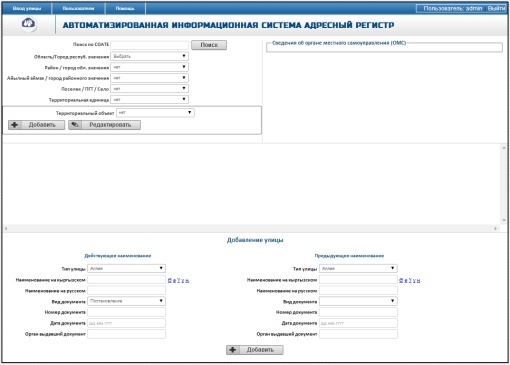Open the Пользователи menu tab
The width and height of the screenshot is (510, 365).
pos(78,8)
